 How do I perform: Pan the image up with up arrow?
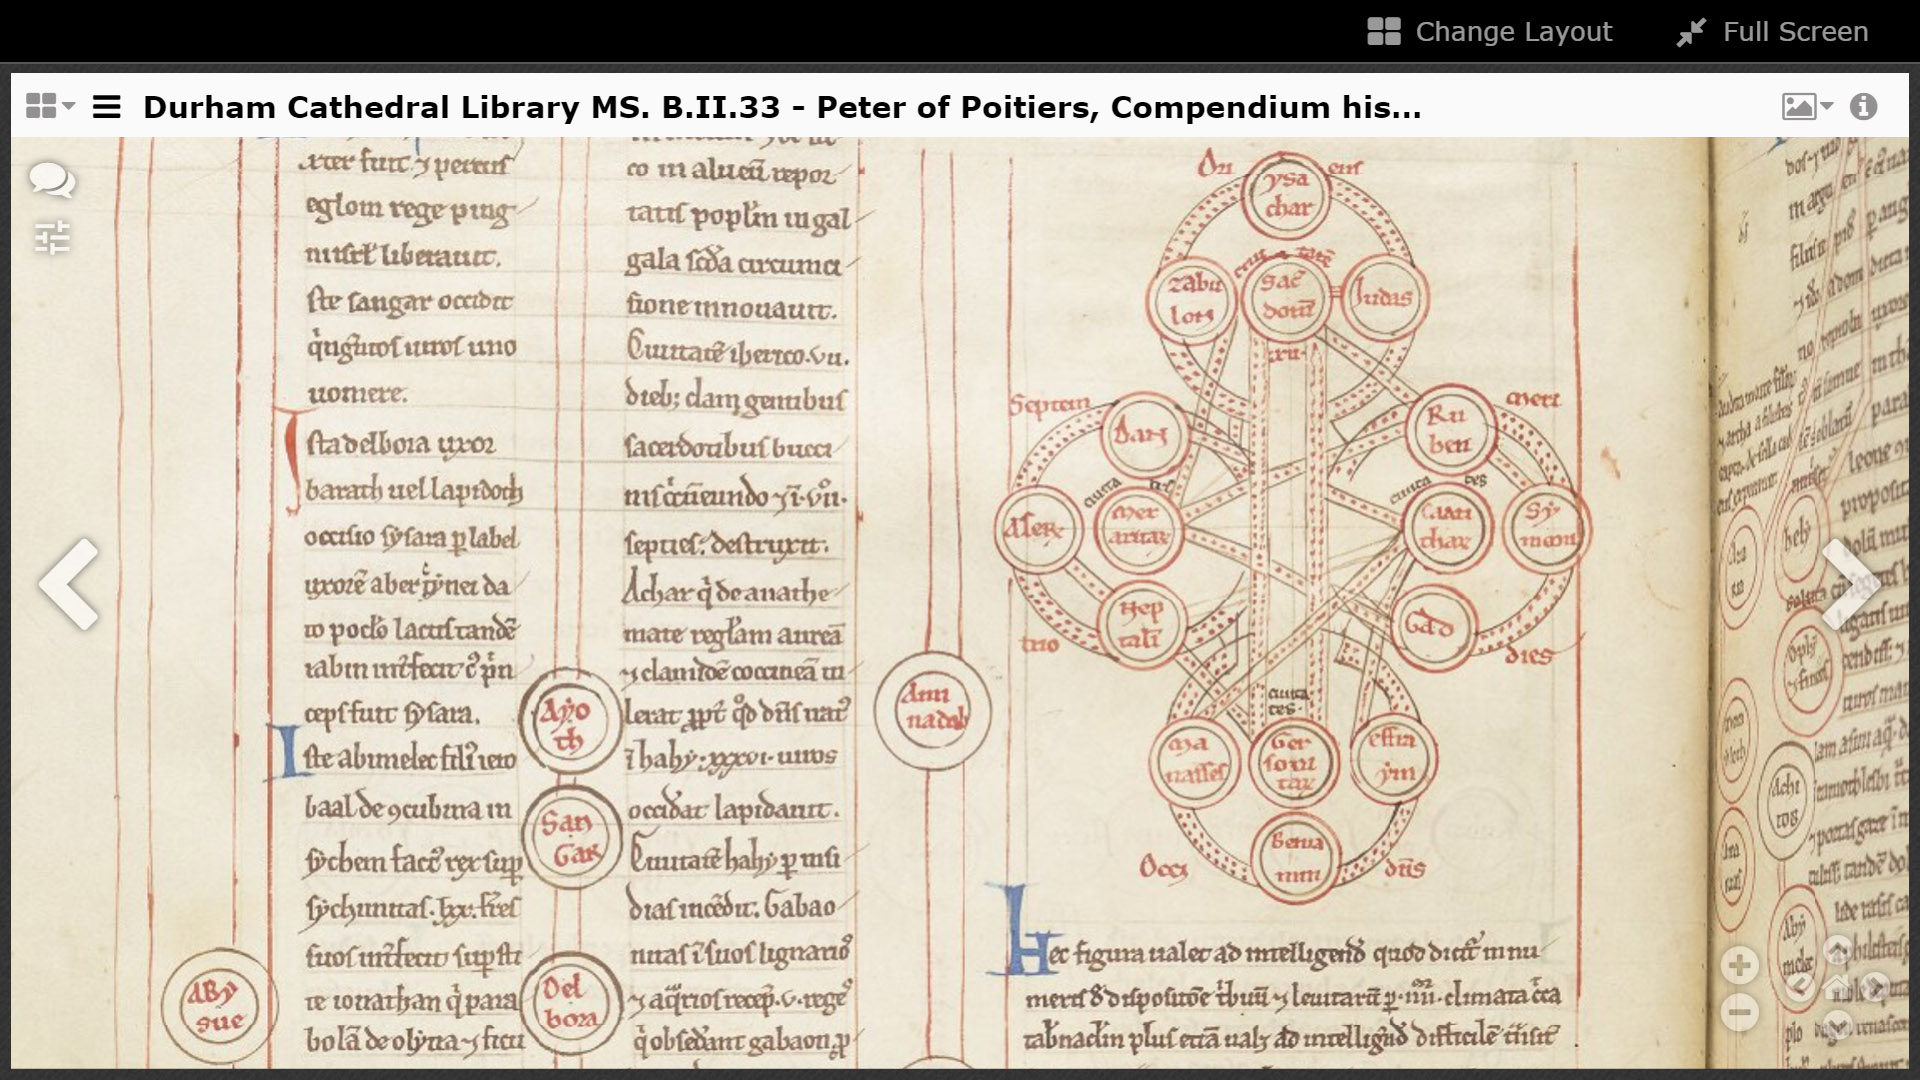pyautogui.click(x=1837, y=950)
